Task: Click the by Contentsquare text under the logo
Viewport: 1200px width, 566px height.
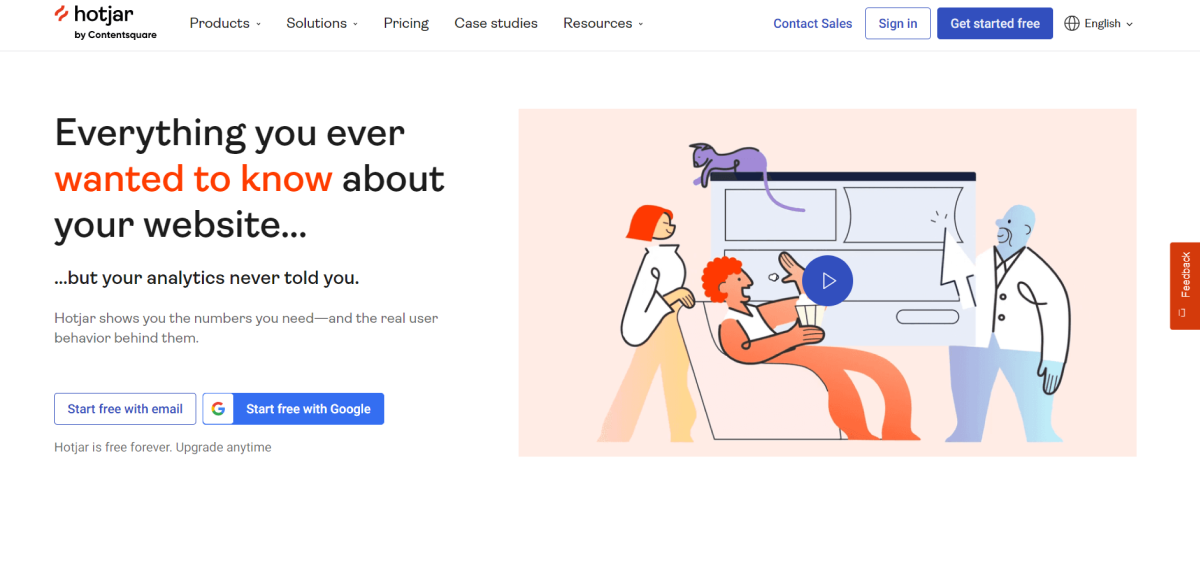Action: (x=115, y=36)
